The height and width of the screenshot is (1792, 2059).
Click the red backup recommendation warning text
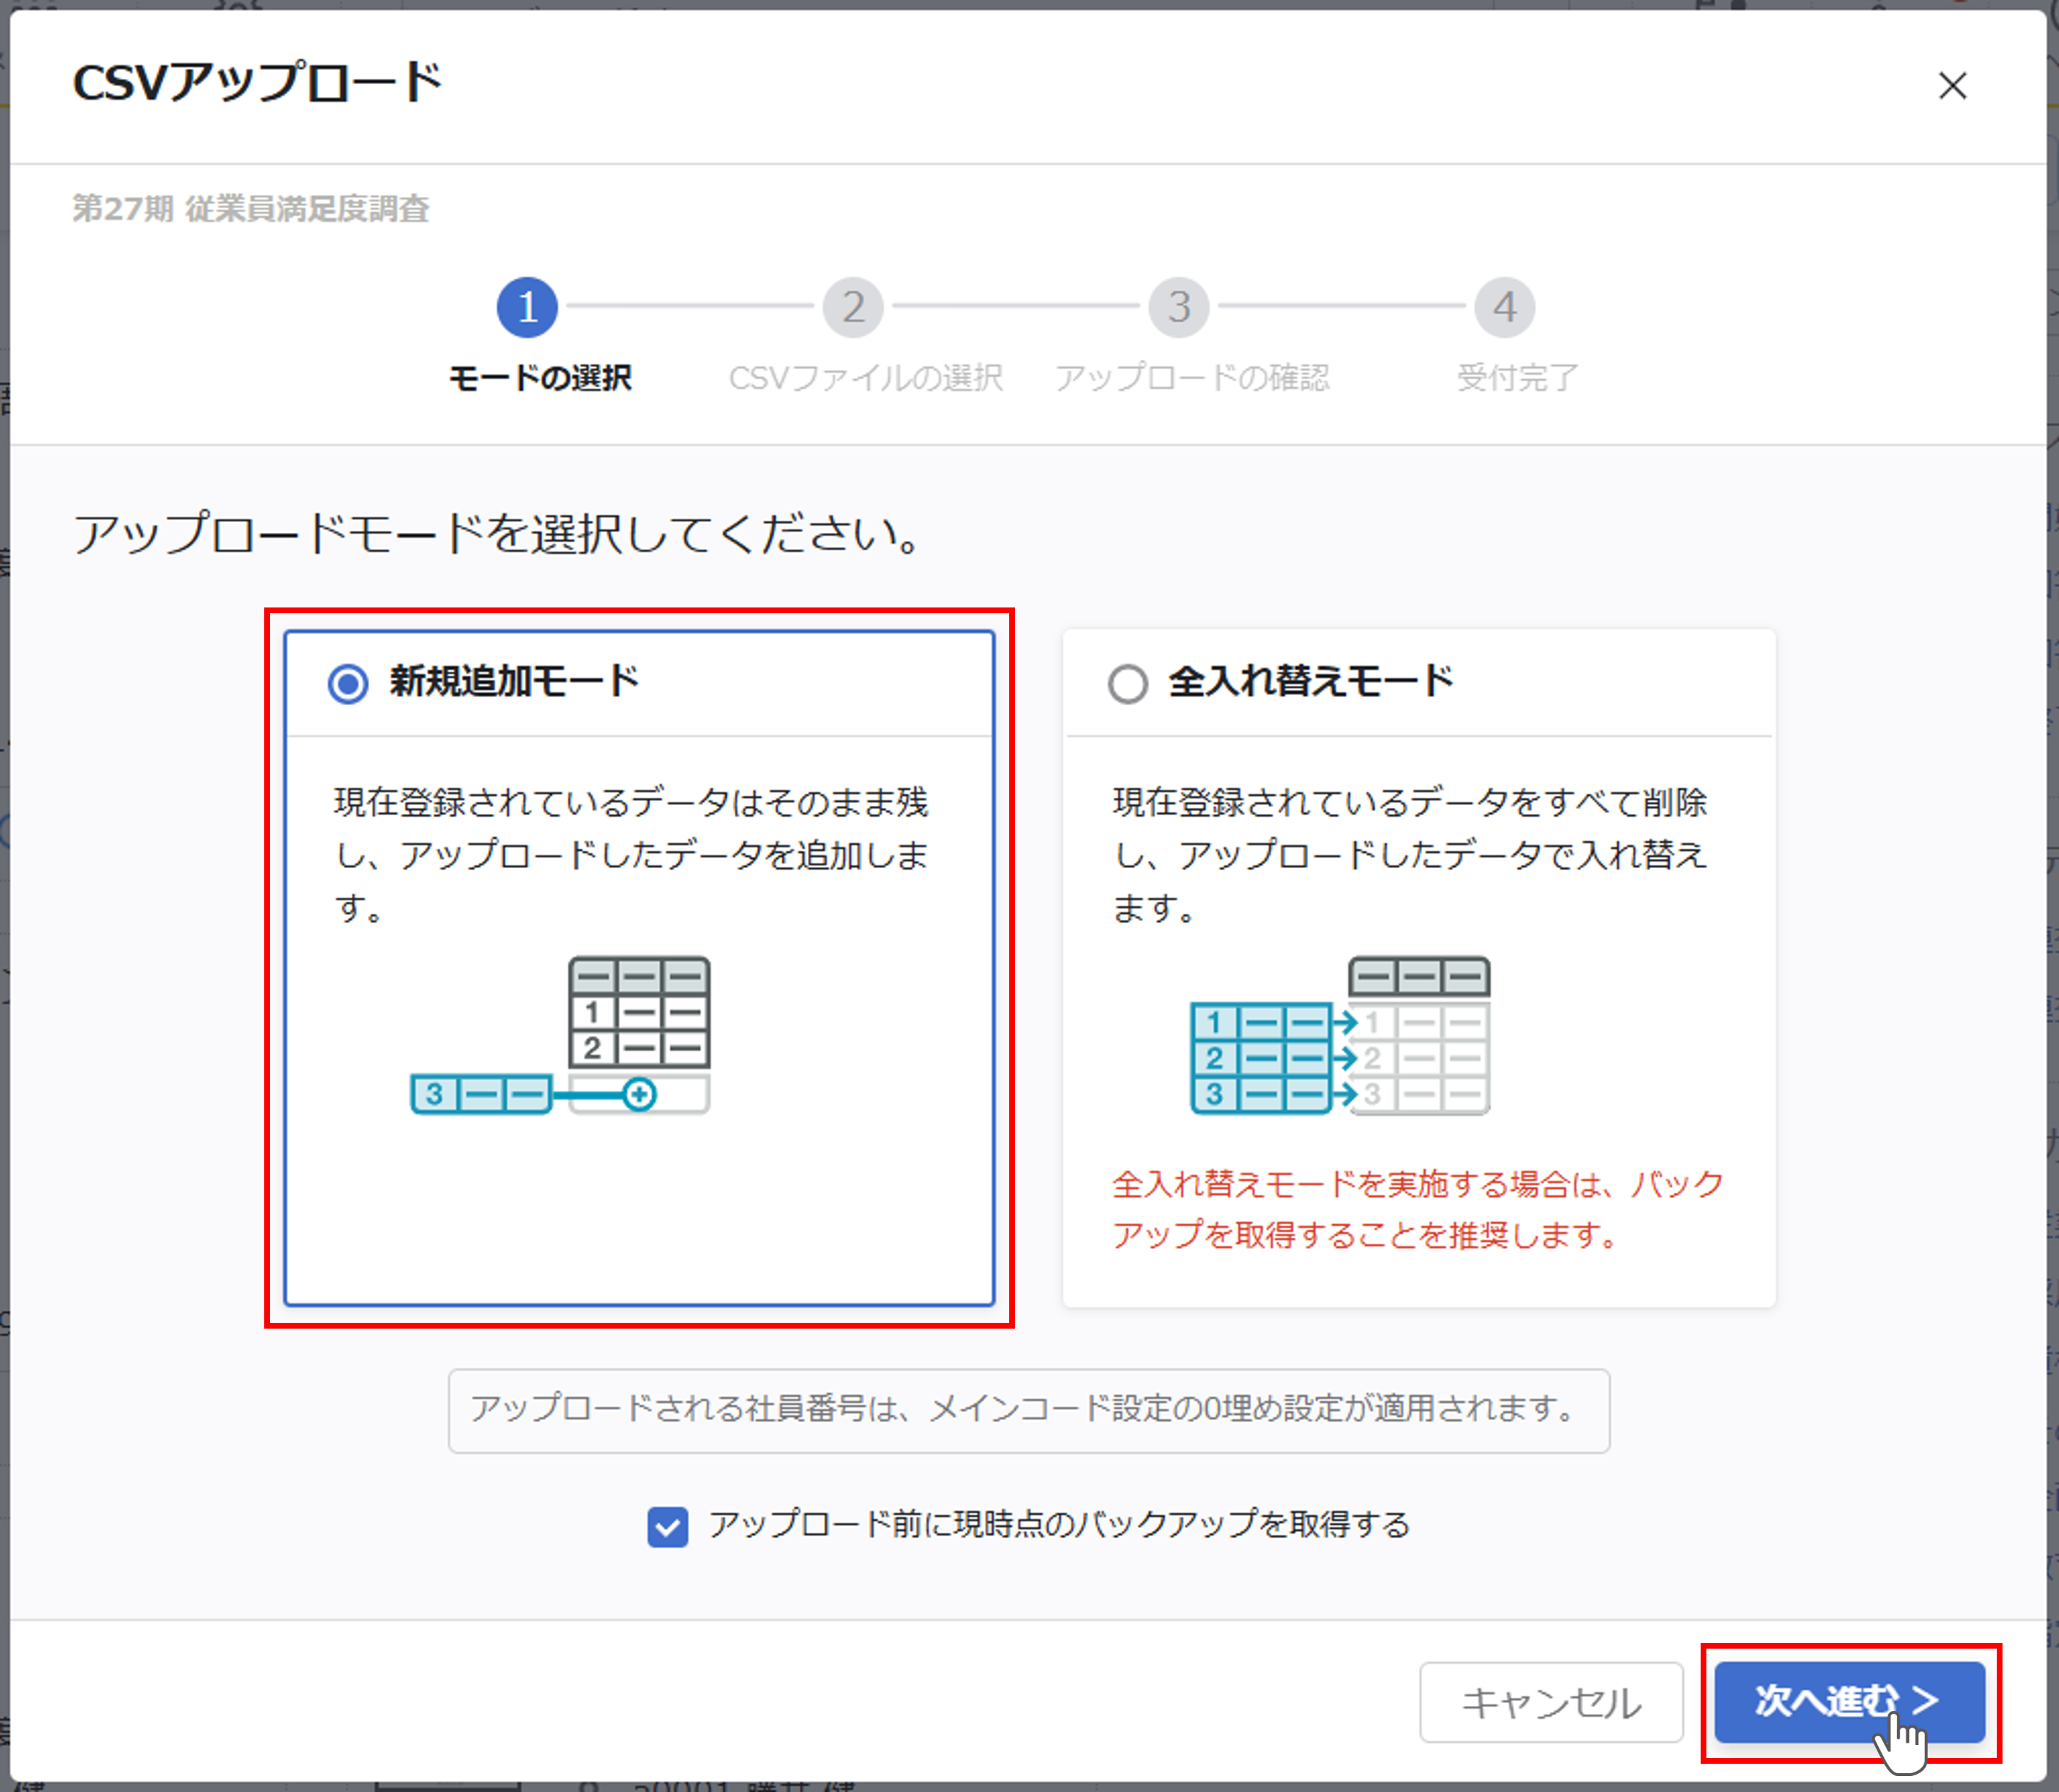[1418, 1209]
